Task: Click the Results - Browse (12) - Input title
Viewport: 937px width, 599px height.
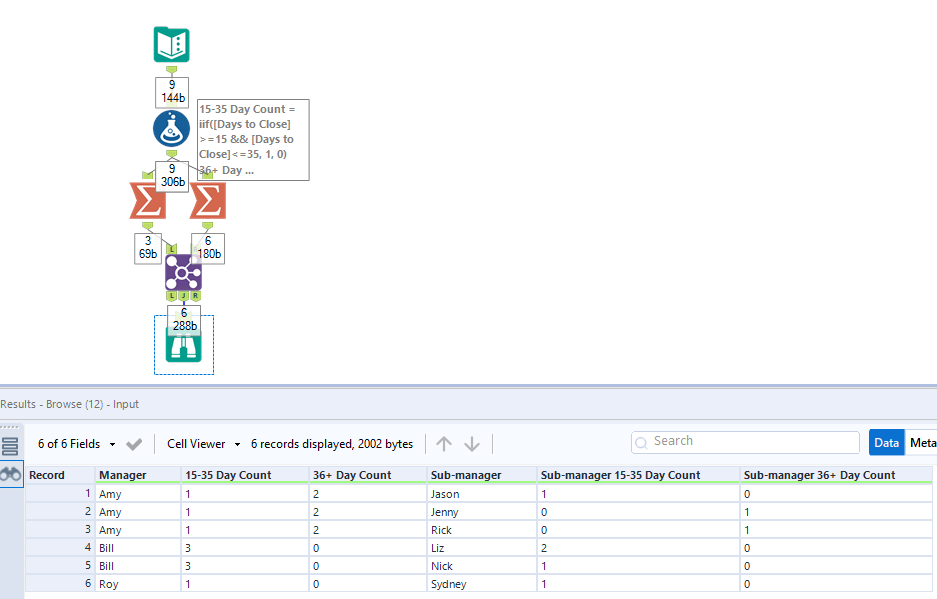Action: click(x=69, y=404)
